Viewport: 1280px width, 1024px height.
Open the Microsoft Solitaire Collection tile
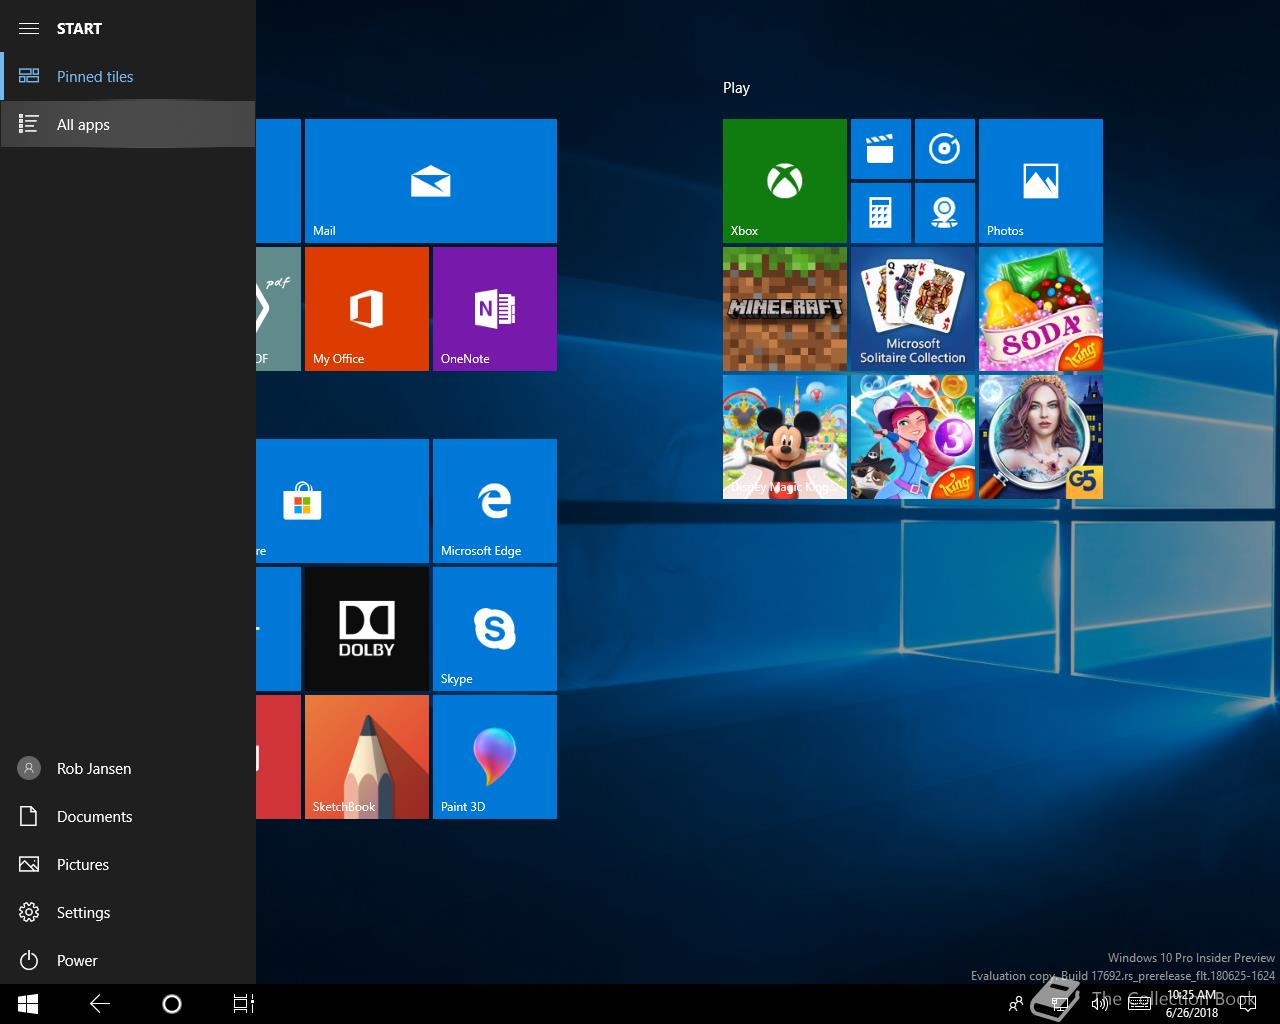pos(912,308)
